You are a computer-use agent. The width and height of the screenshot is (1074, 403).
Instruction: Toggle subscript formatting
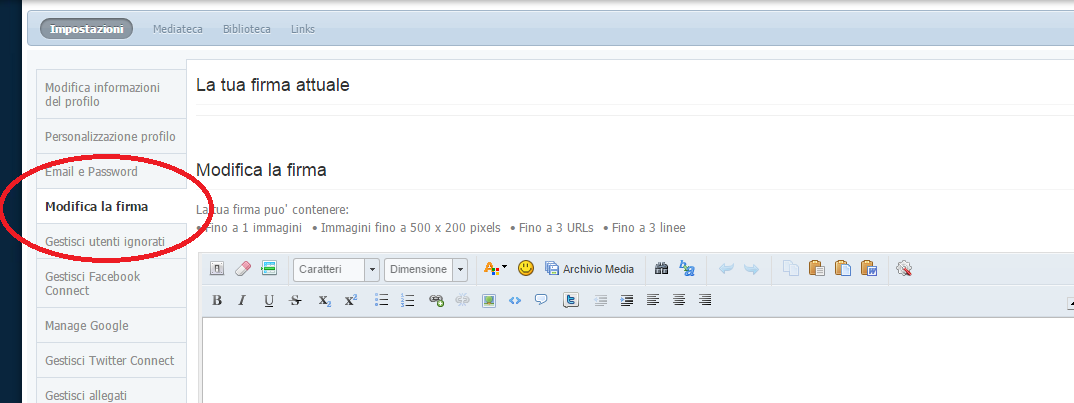coord(325,300)
